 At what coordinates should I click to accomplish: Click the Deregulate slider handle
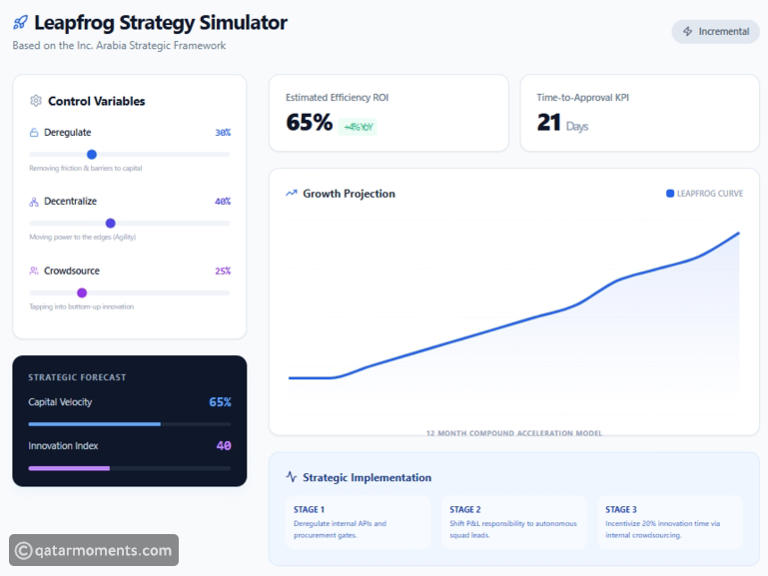(92, 154)
